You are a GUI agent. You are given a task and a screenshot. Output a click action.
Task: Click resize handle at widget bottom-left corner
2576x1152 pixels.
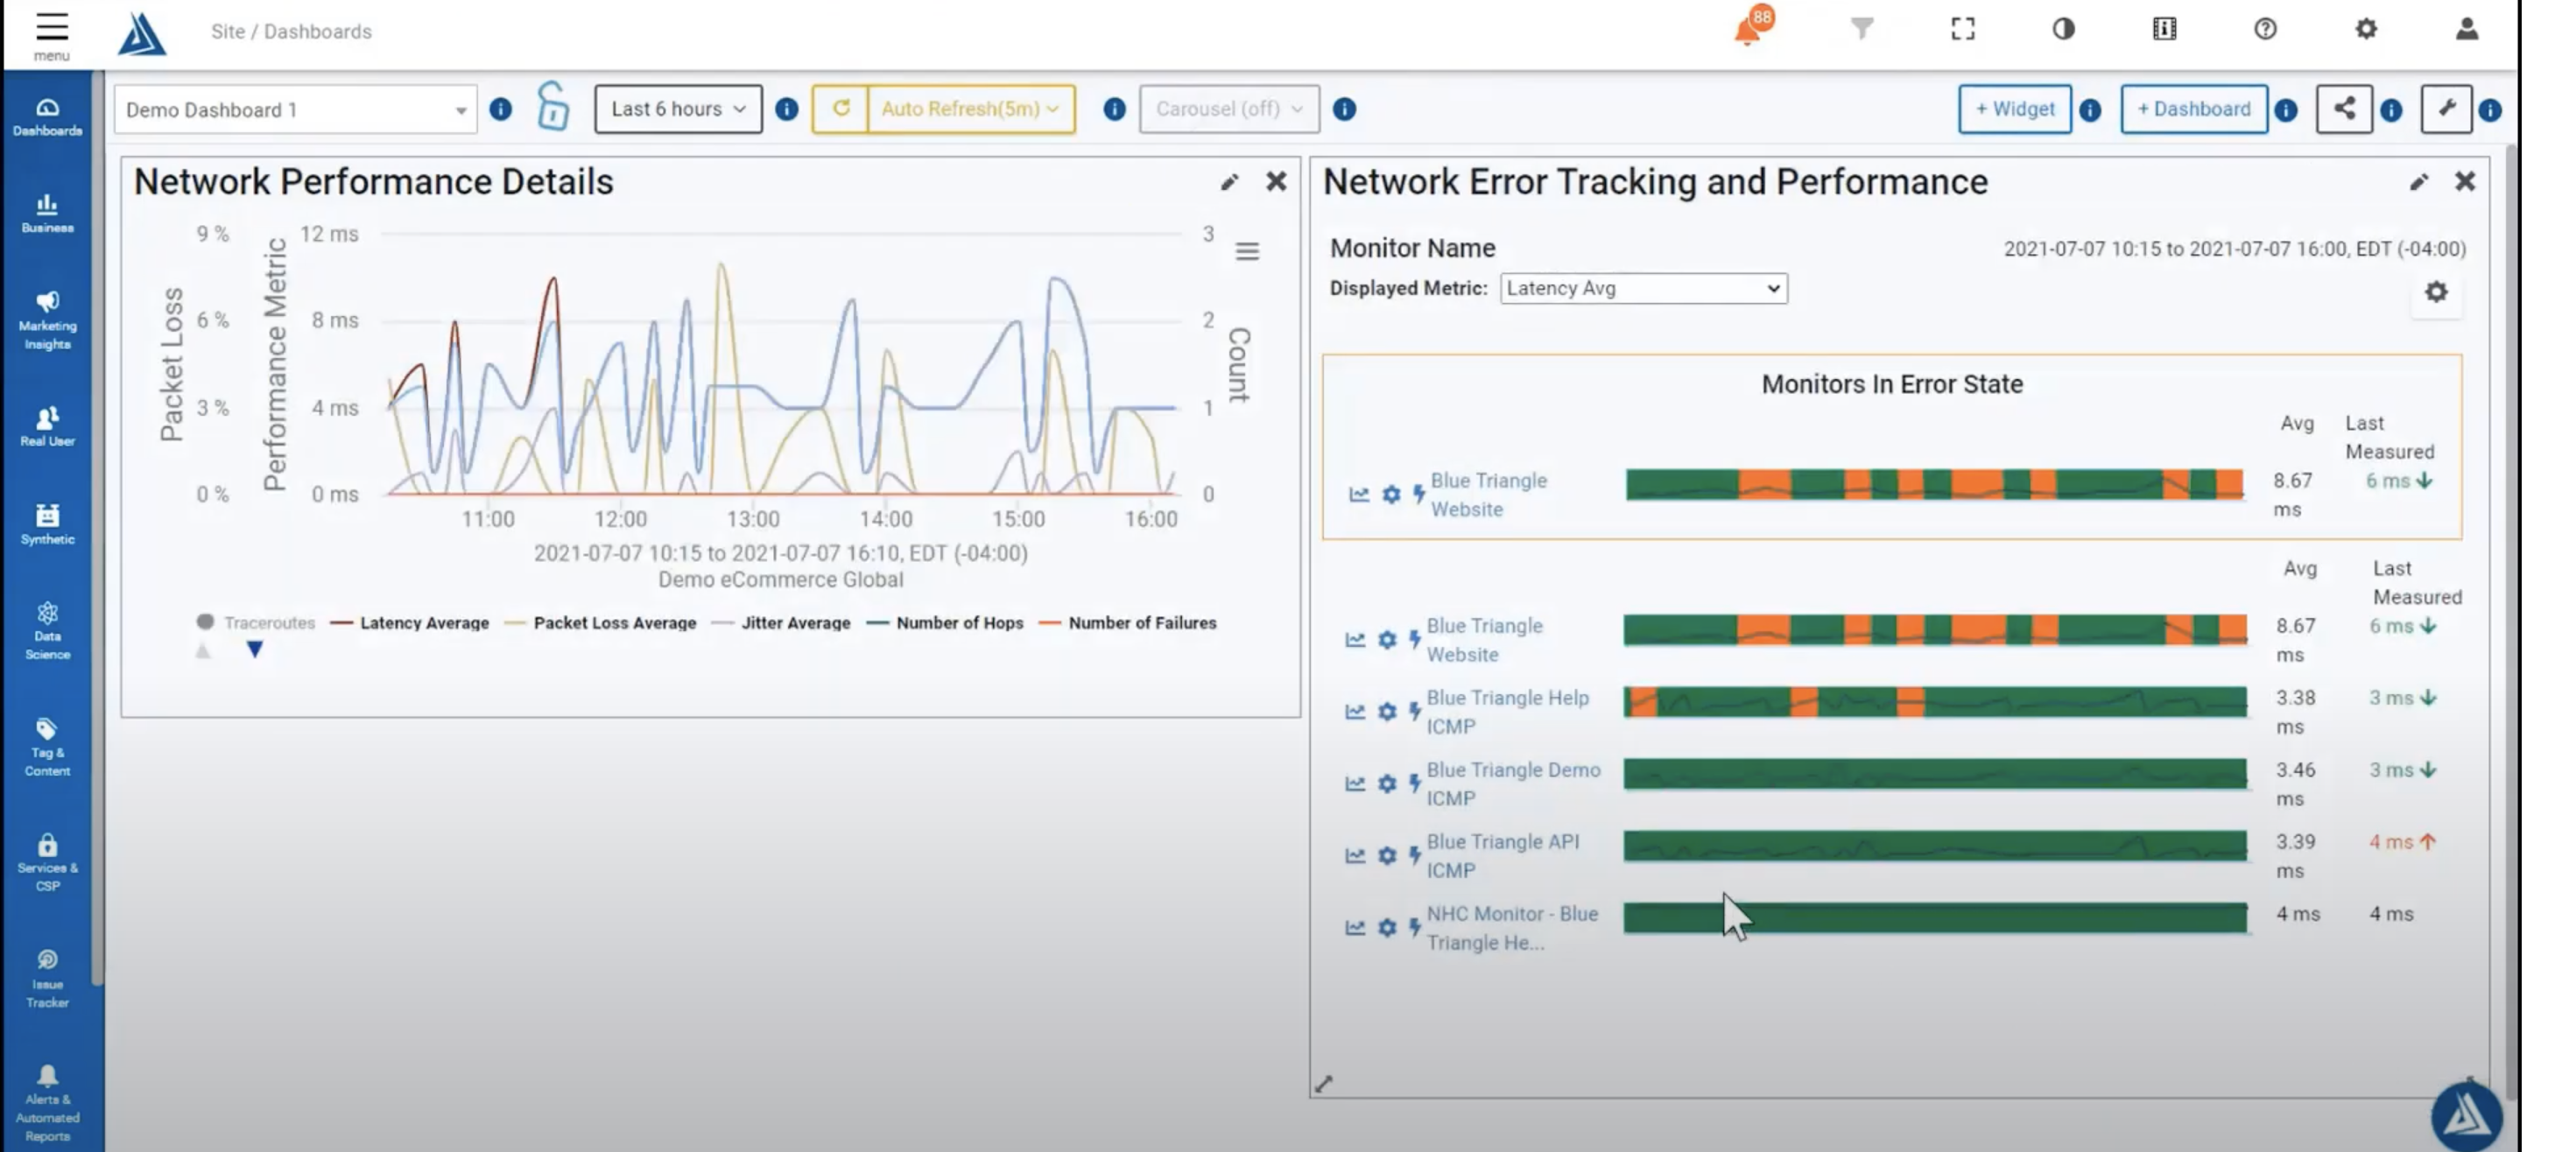click(1324, 1084)
